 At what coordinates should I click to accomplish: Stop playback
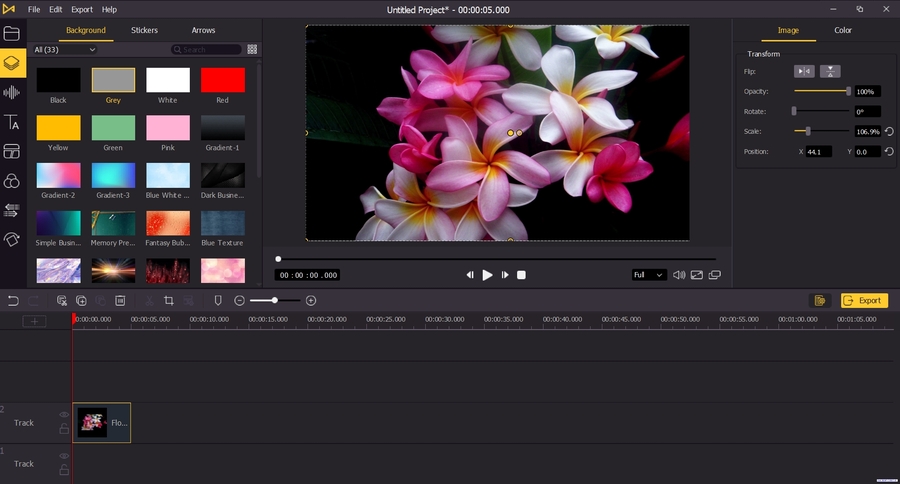521,275
